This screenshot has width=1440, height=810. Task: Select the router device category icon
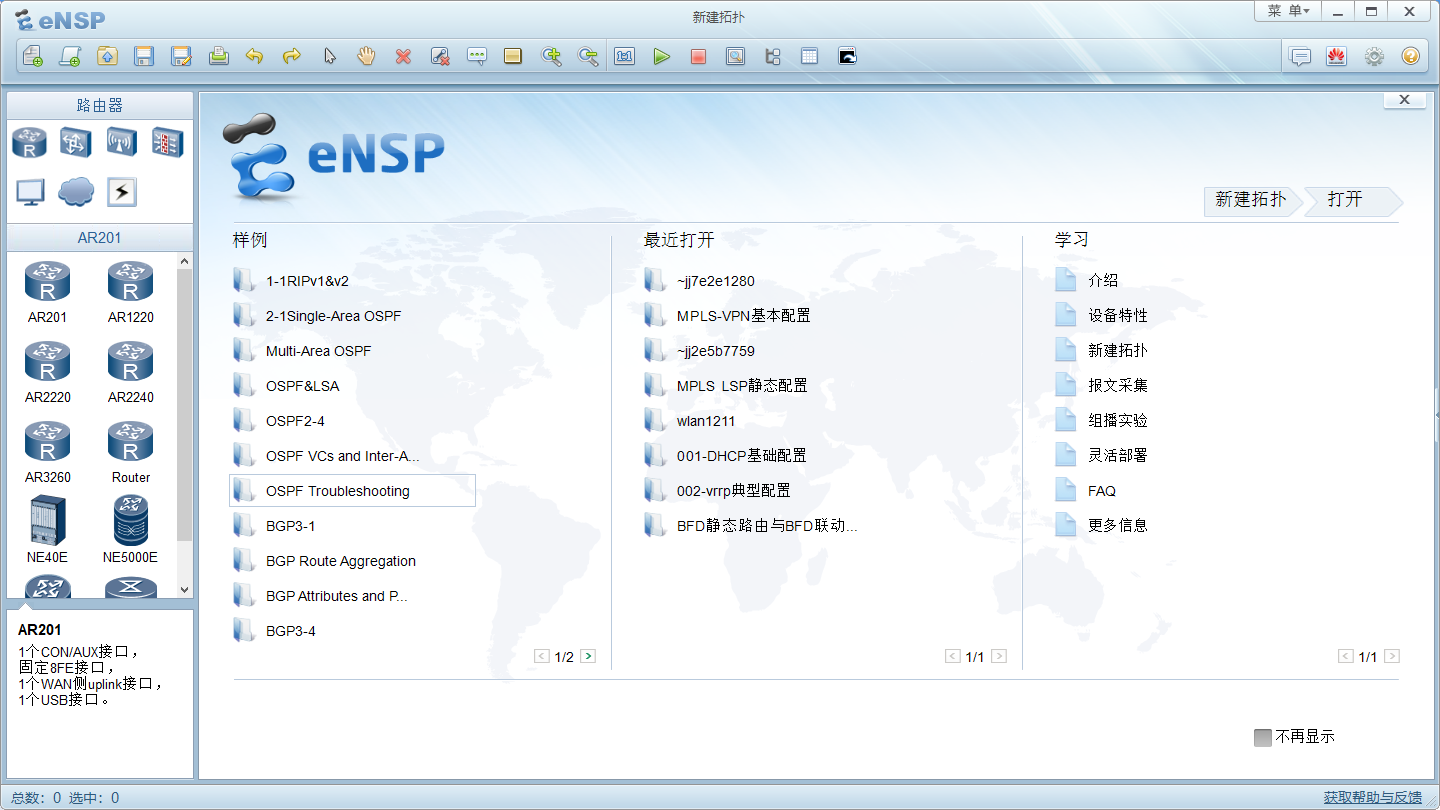(29, 142)
